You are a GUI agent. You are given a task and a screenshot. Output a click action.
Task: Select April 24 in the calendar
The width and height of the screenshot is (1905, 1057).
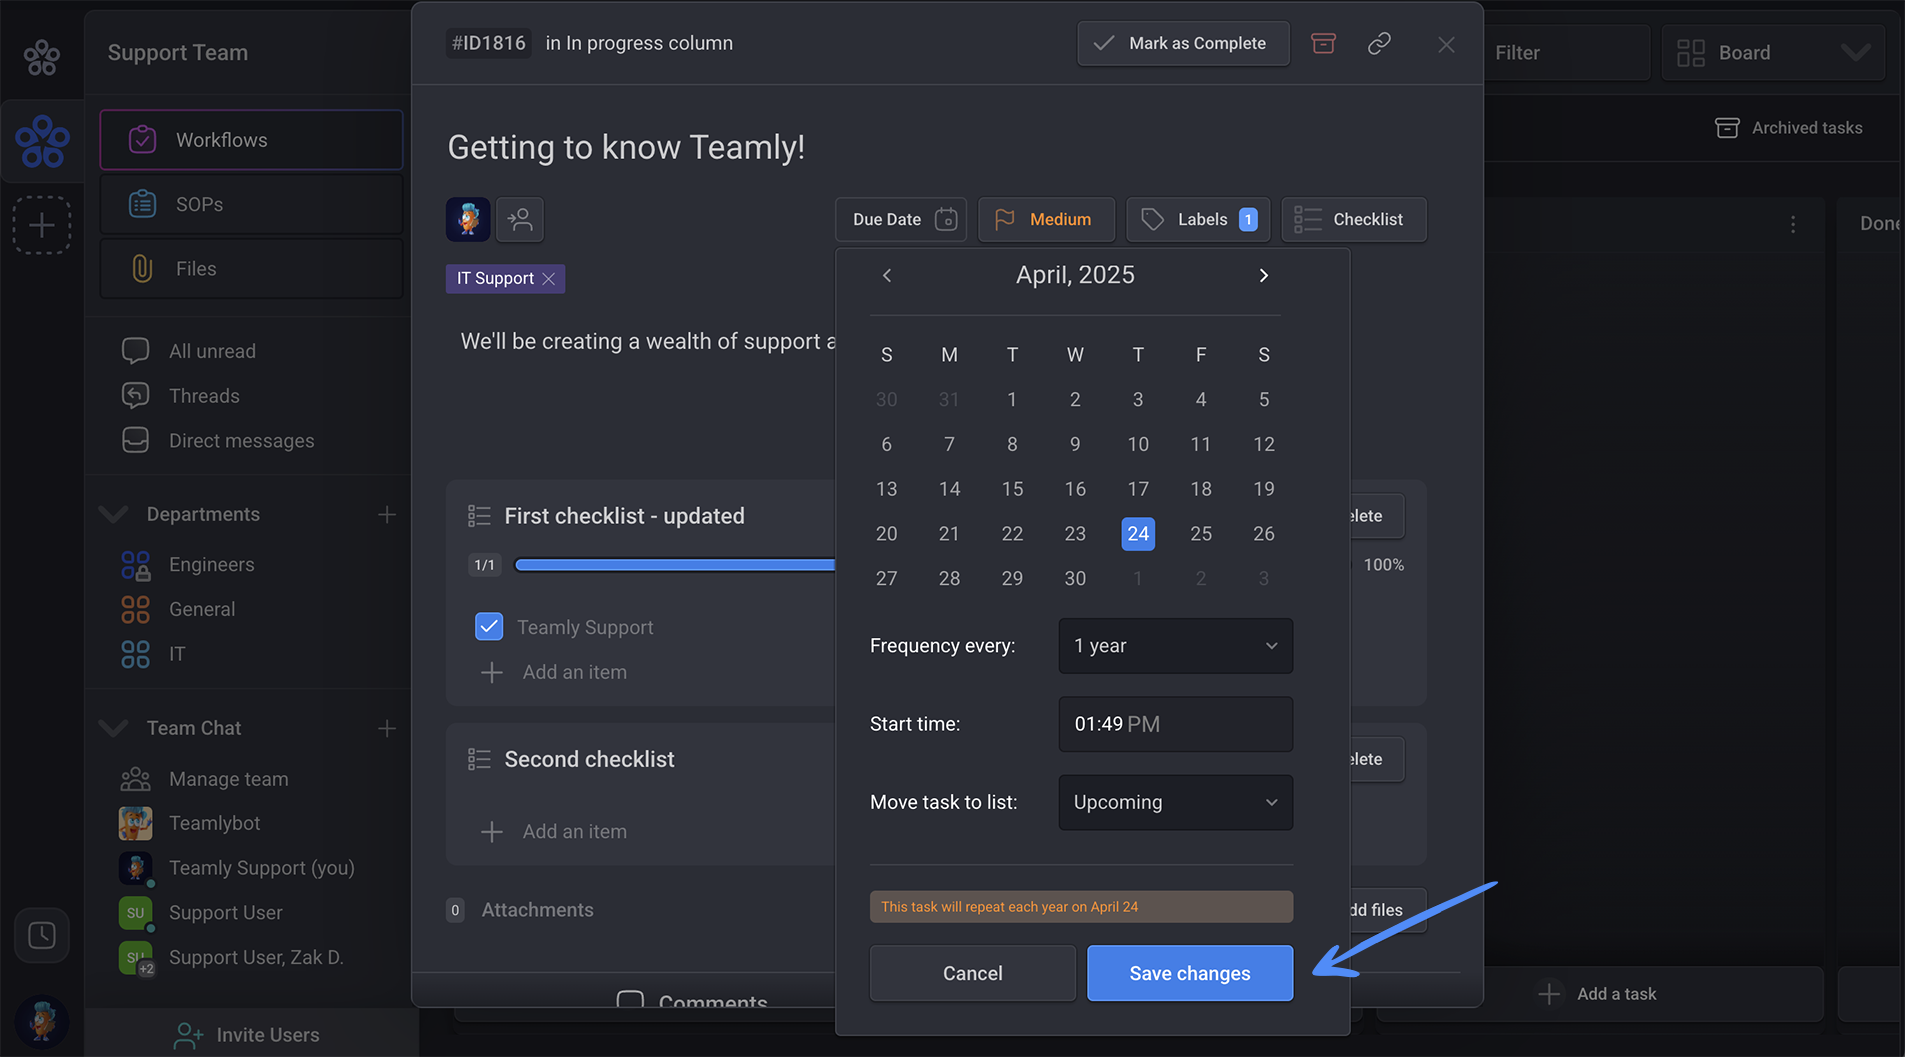(1138, 534)
